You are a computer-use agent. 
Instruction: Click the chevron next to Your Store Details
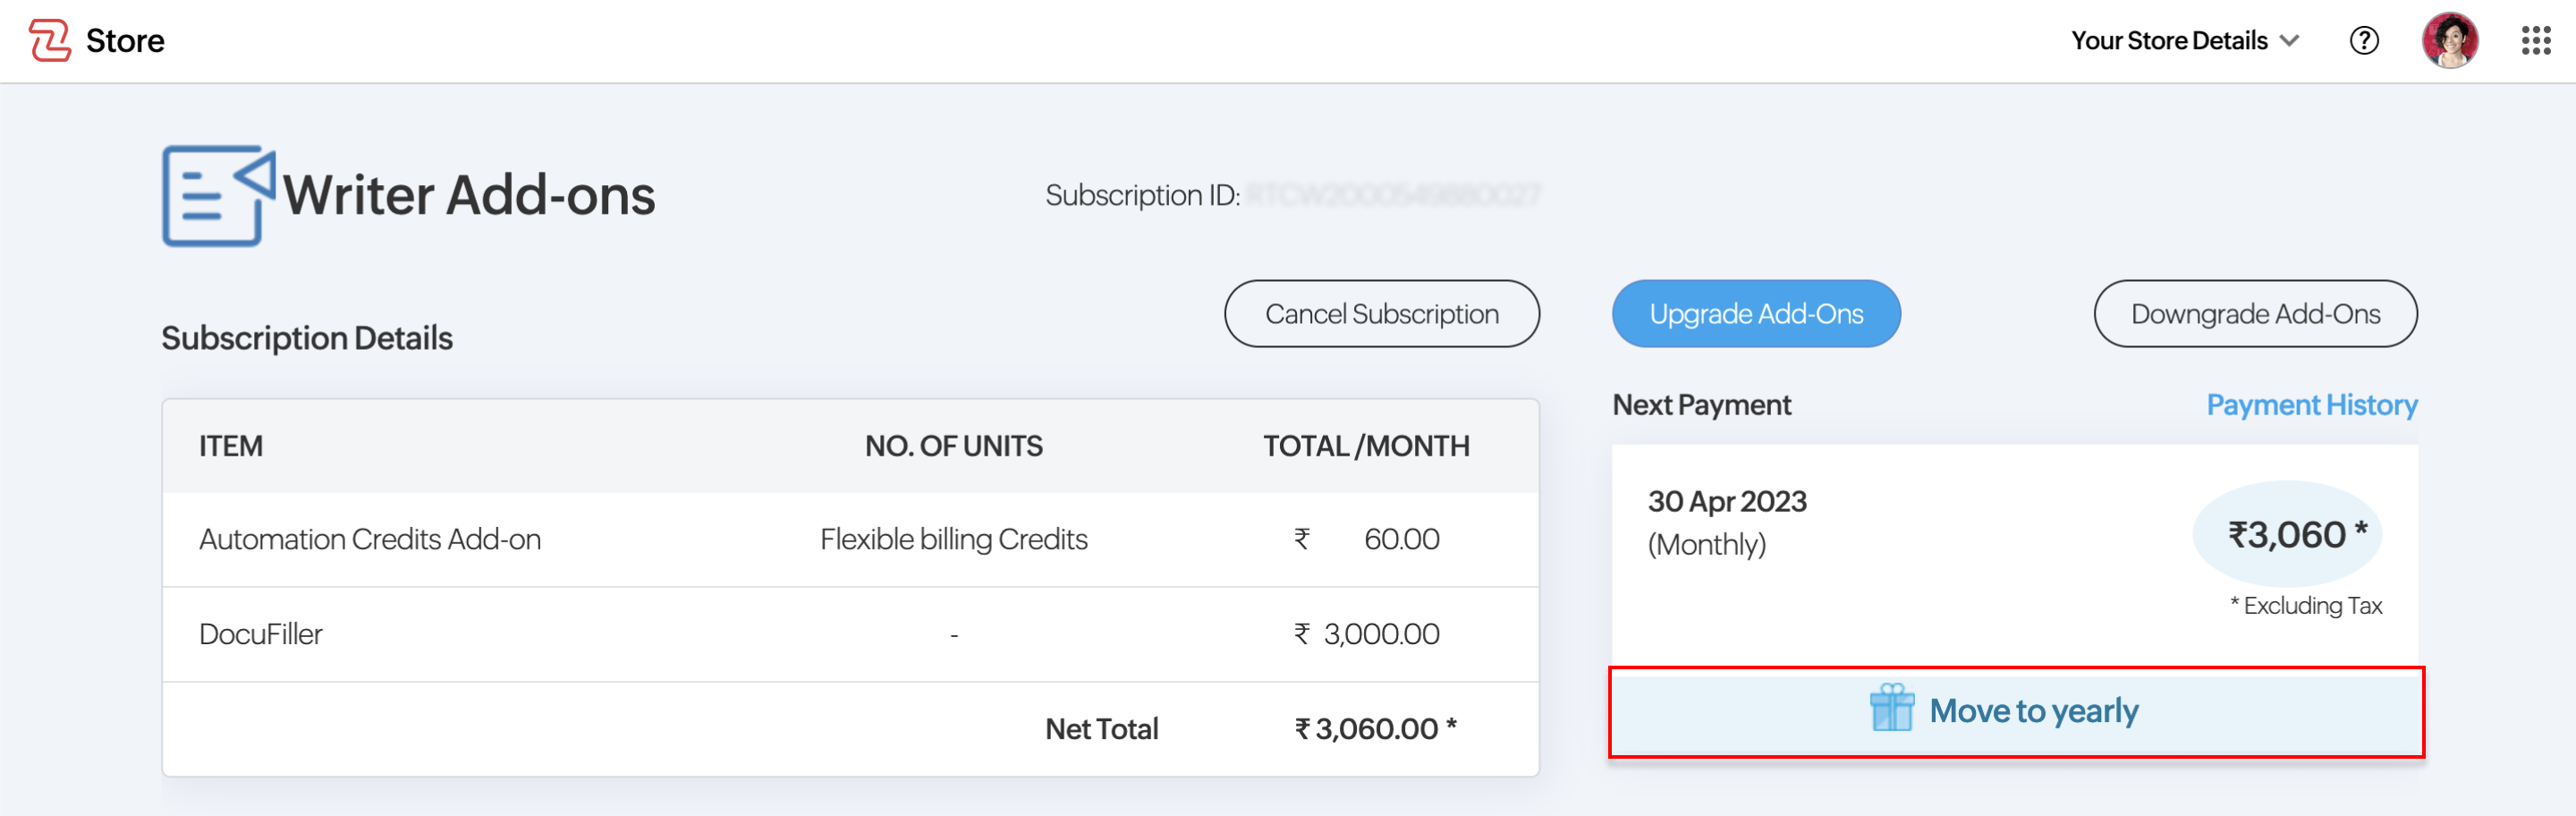[x=2289, y=41]
